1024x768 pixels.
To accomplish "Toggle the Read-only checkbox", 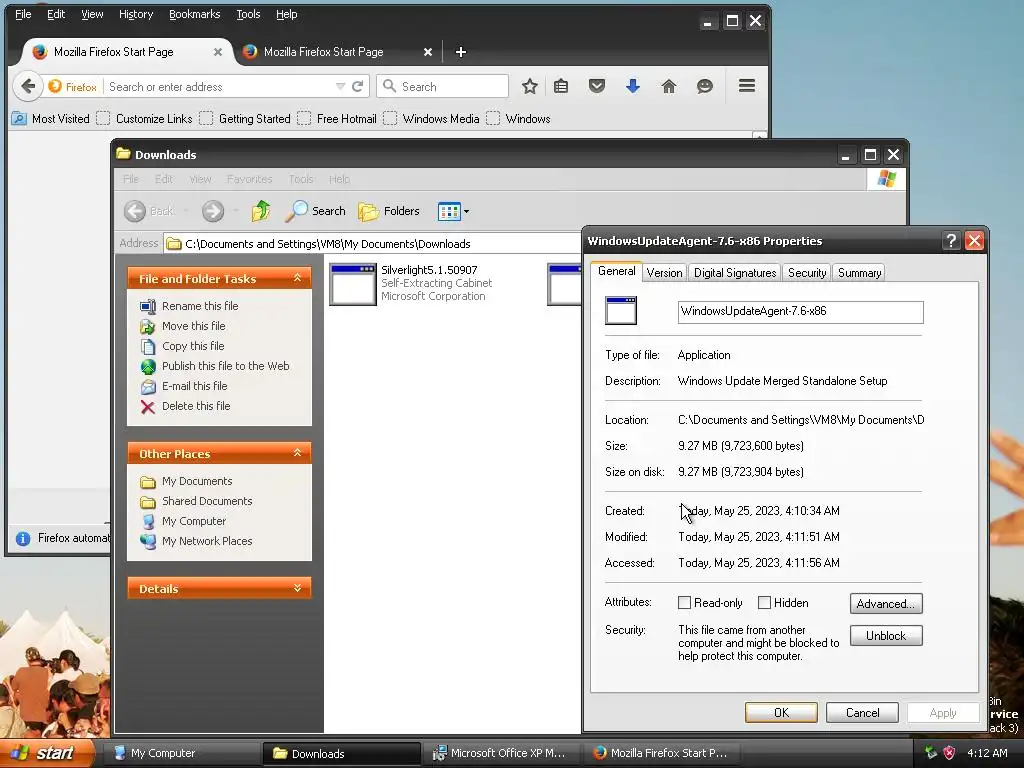I will coord(684,603).
